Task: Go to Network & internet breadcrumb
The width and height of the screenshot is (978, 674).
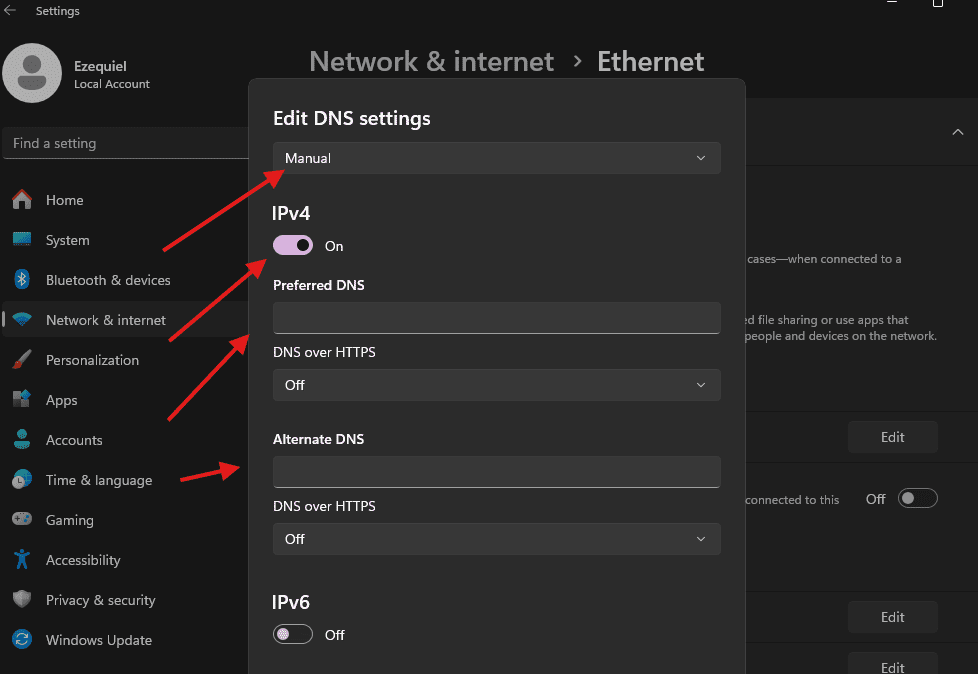Action: pos(431,61)
